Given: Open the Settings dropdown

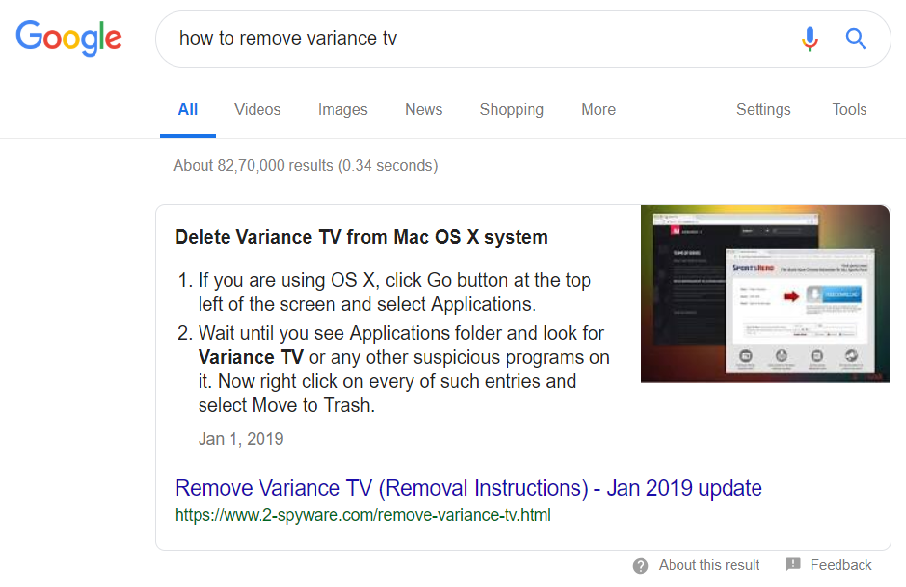Looking at the screenshot, I should click(x=763, y=110).
